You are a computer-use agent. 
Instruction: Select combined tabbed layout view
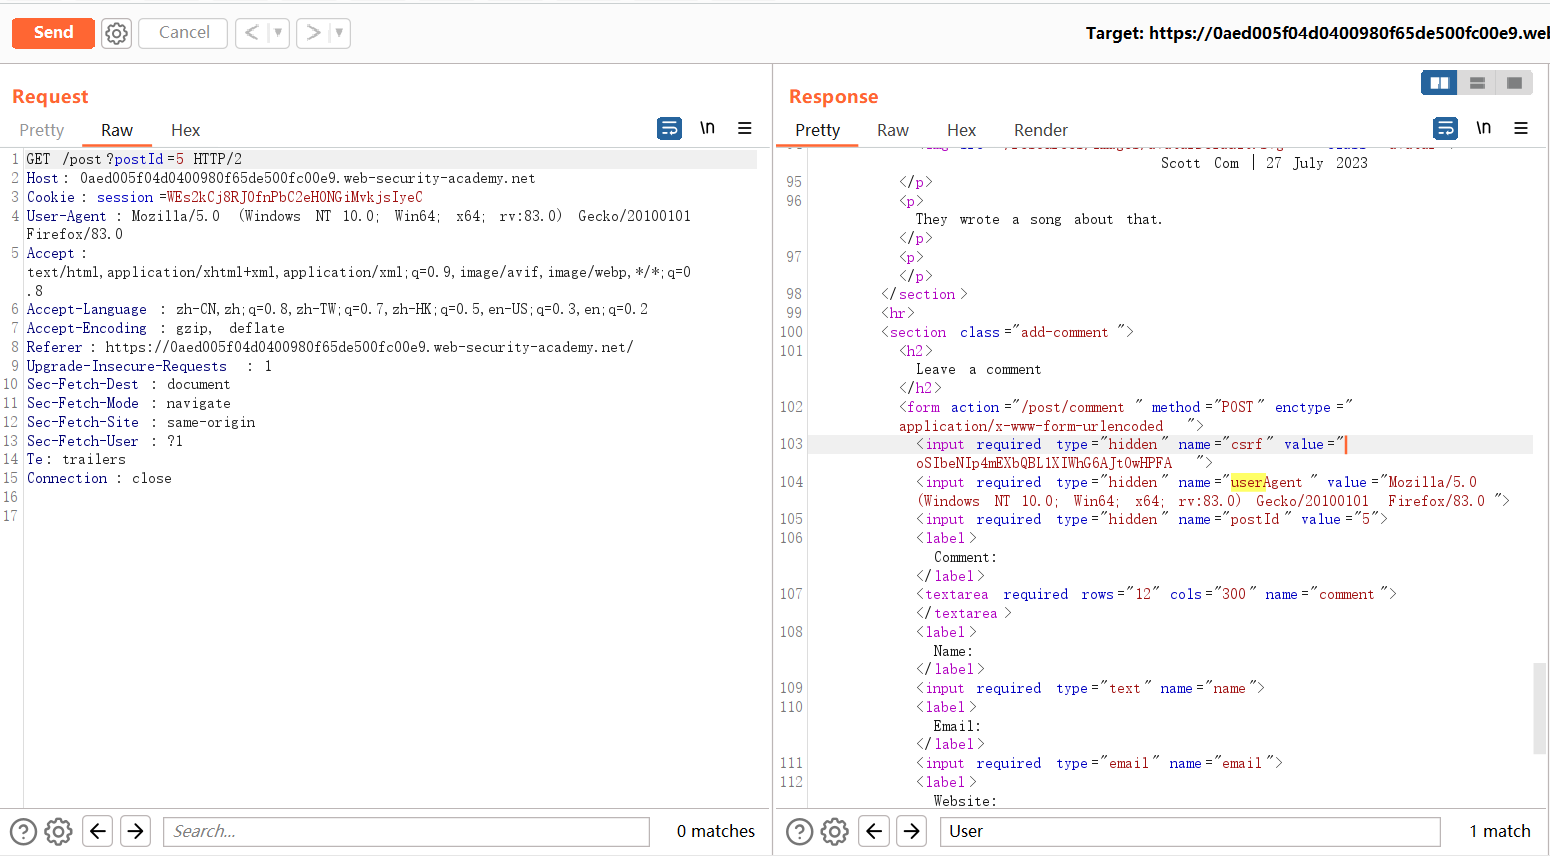point(1514,83)
